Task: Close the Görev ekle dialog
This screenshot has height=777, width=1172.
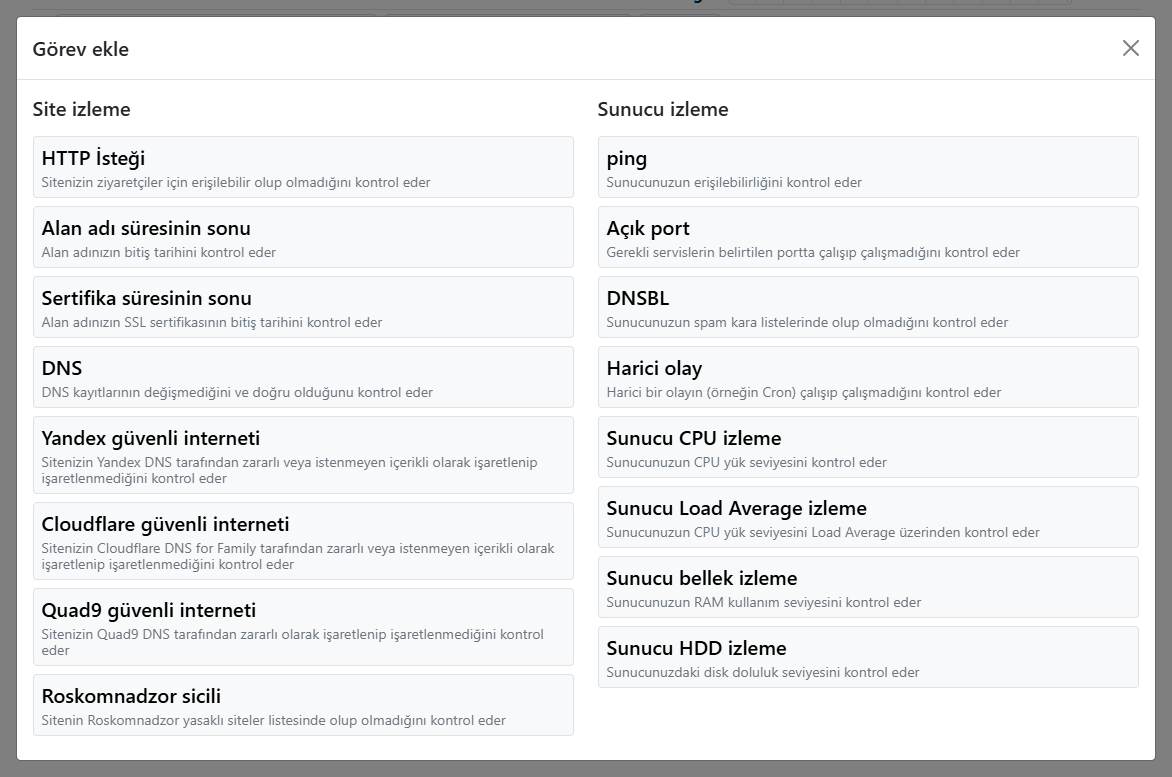Action: click(1130, 48)
